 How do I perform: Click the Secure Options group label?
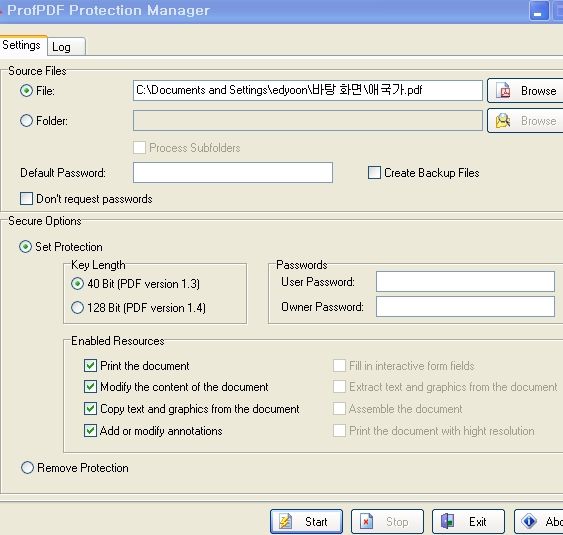pyautogui.click(x=45, y=221)
